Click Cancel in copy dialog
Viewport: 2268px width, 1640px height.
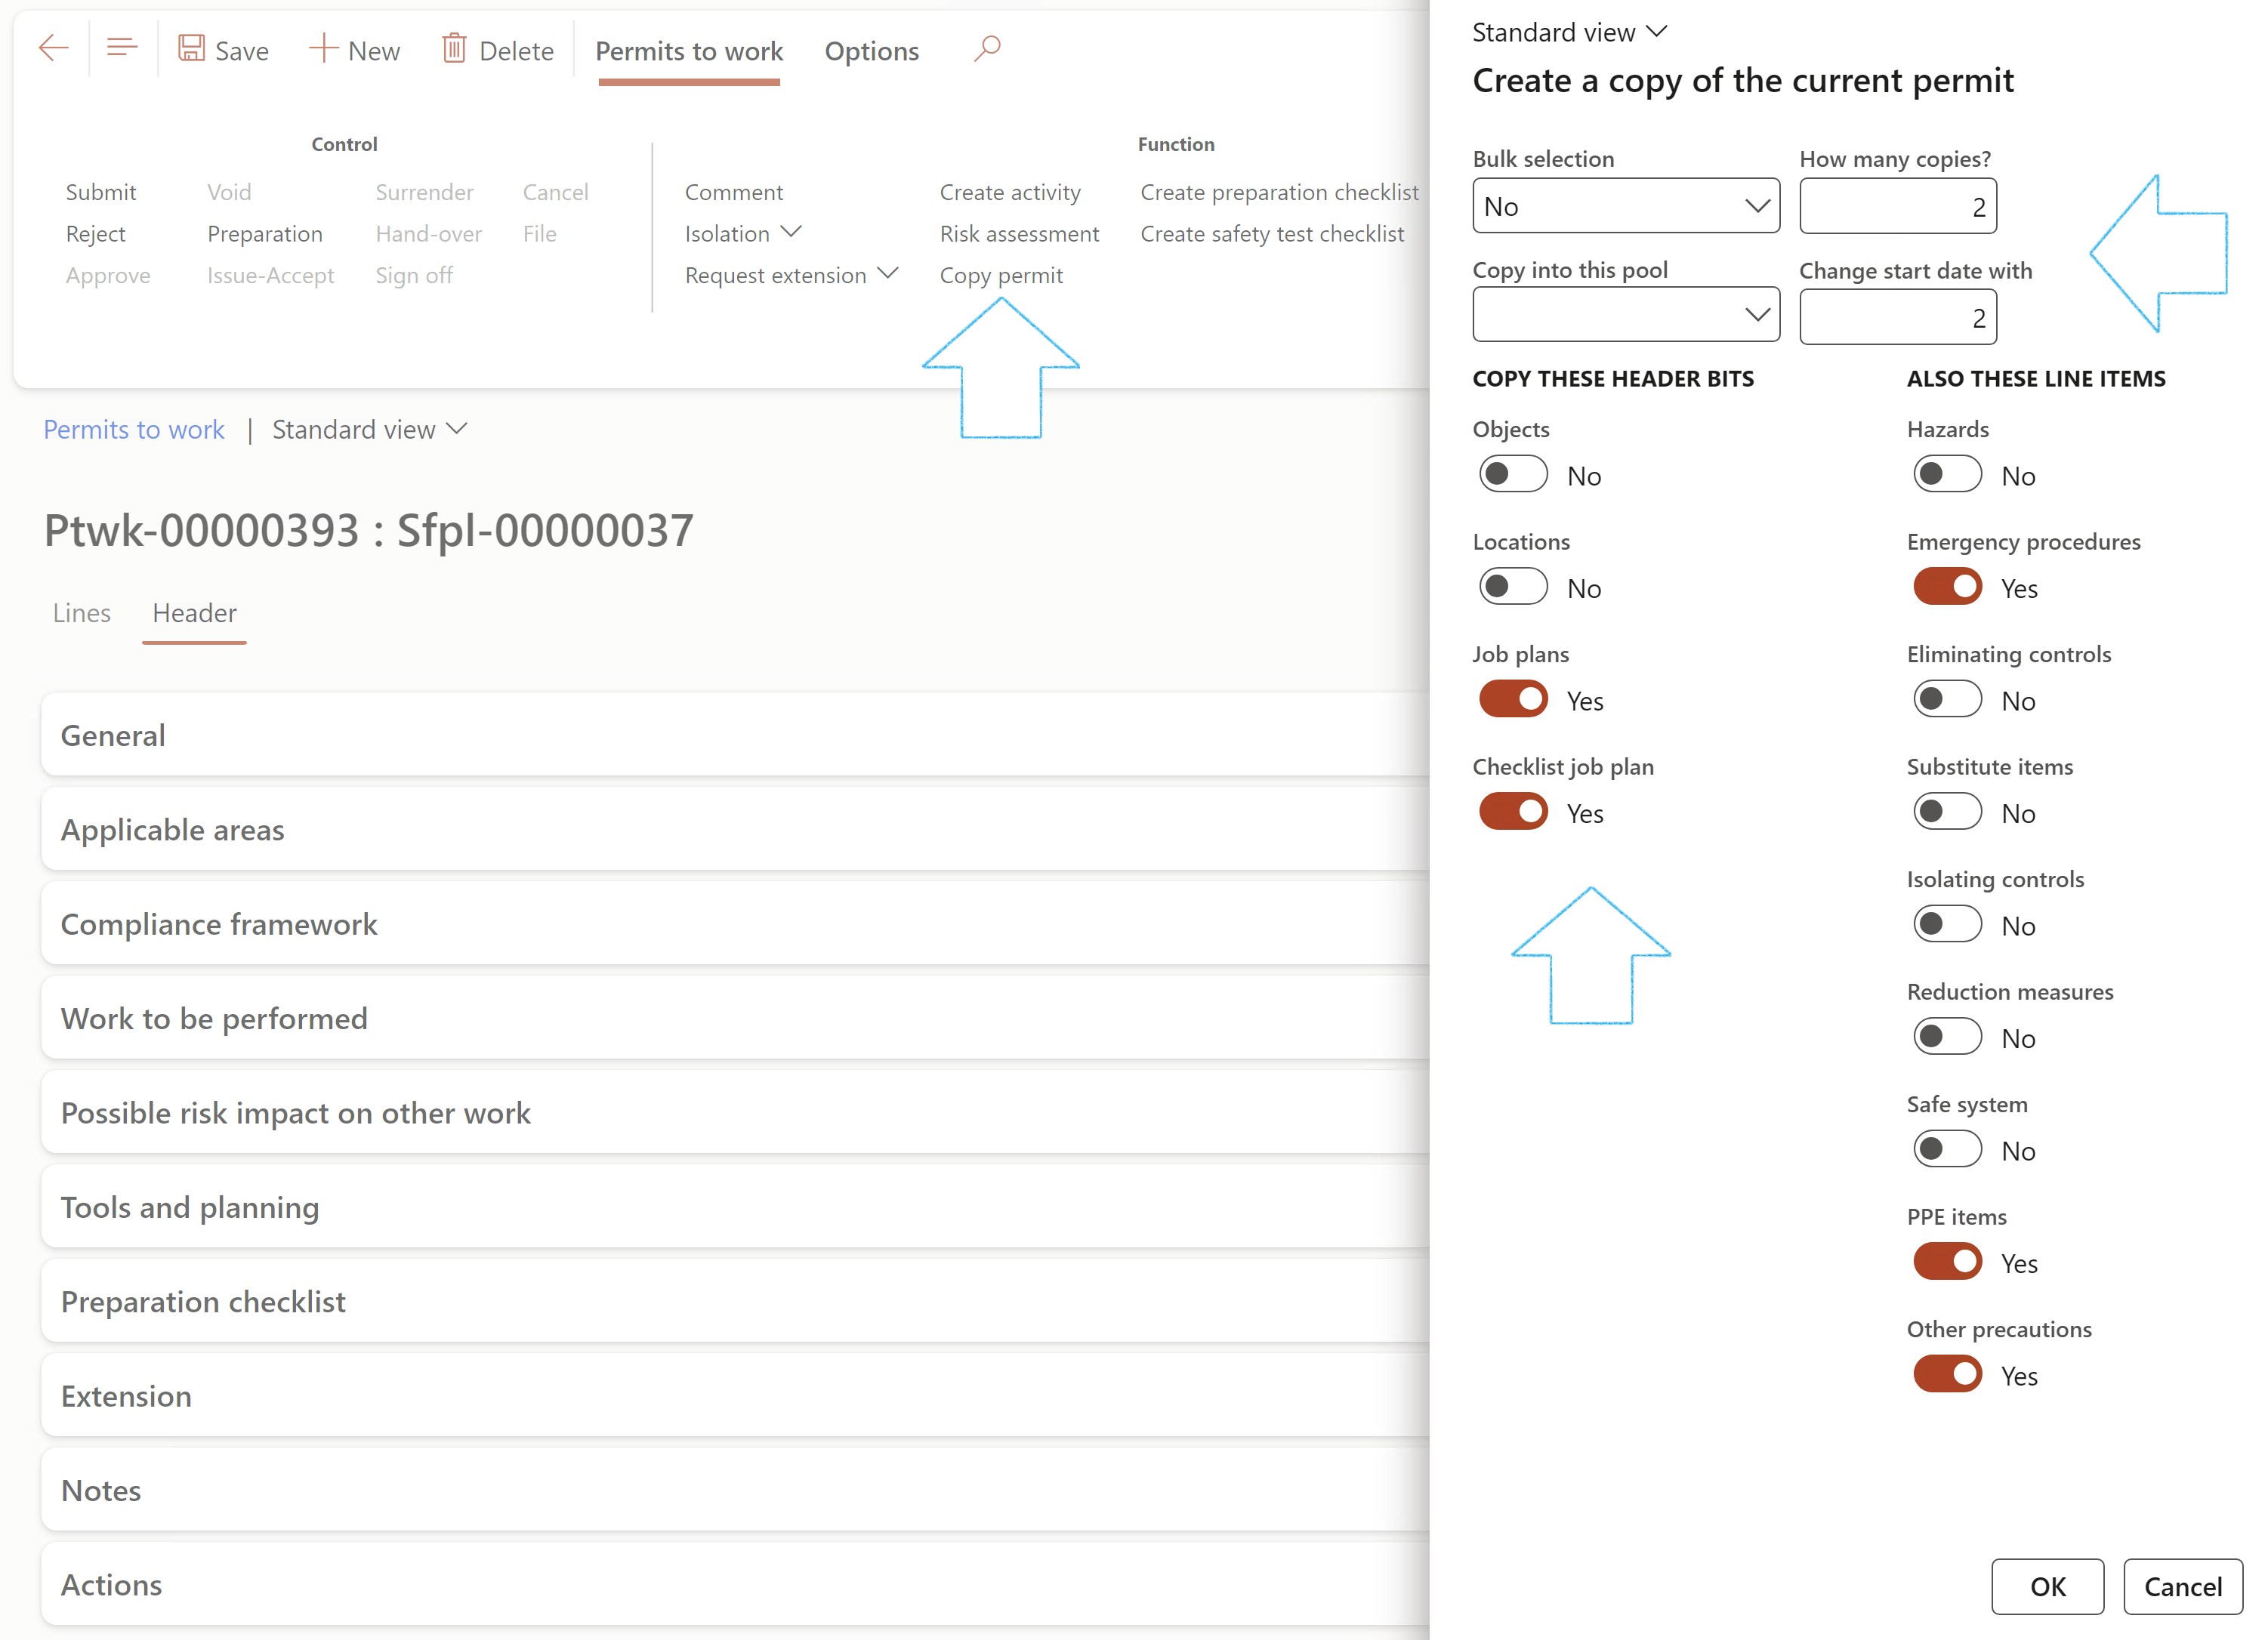tap(2183, 1586)
